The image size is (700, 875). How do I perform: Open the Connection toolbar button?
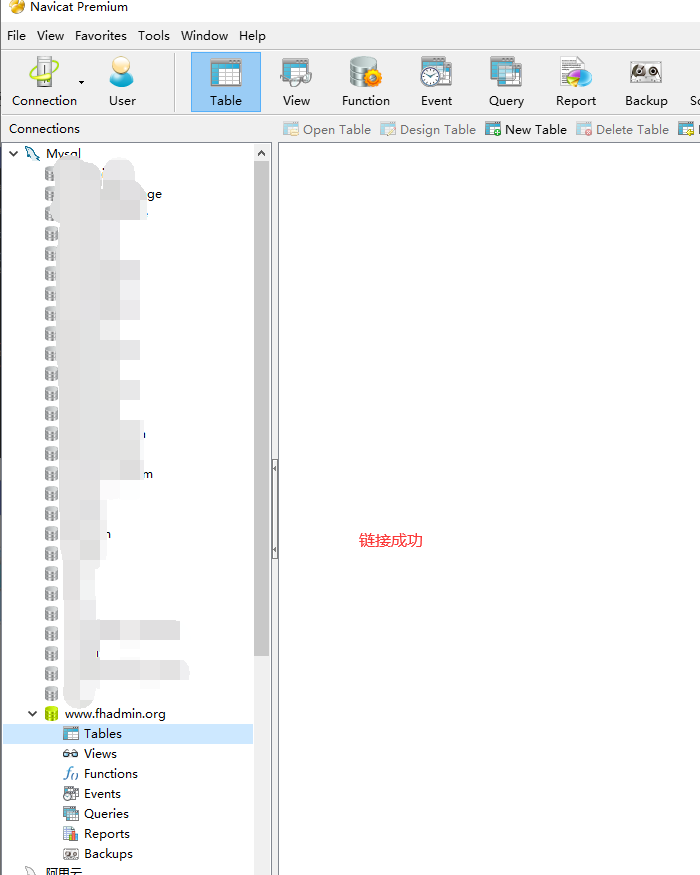[44, 82]
